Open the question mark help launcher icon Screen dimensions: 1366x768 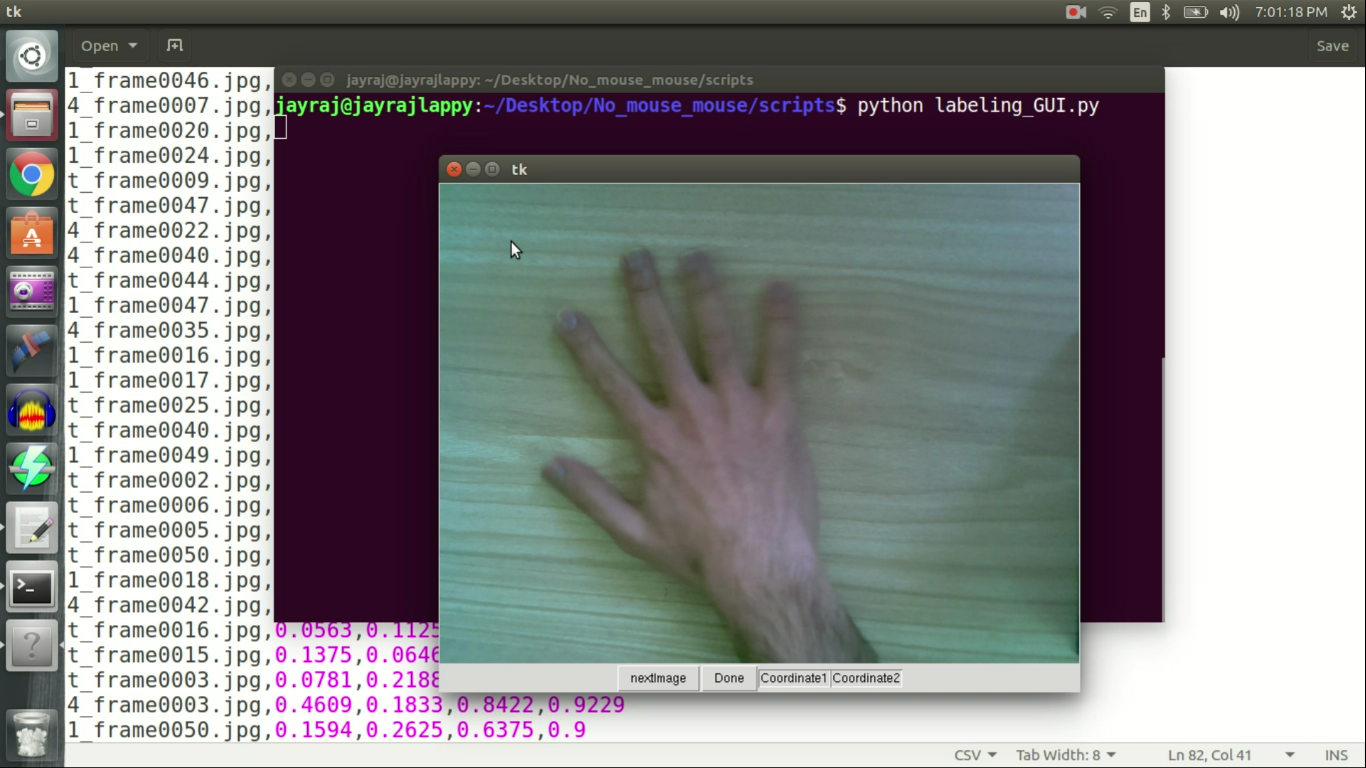pos(32,647)
